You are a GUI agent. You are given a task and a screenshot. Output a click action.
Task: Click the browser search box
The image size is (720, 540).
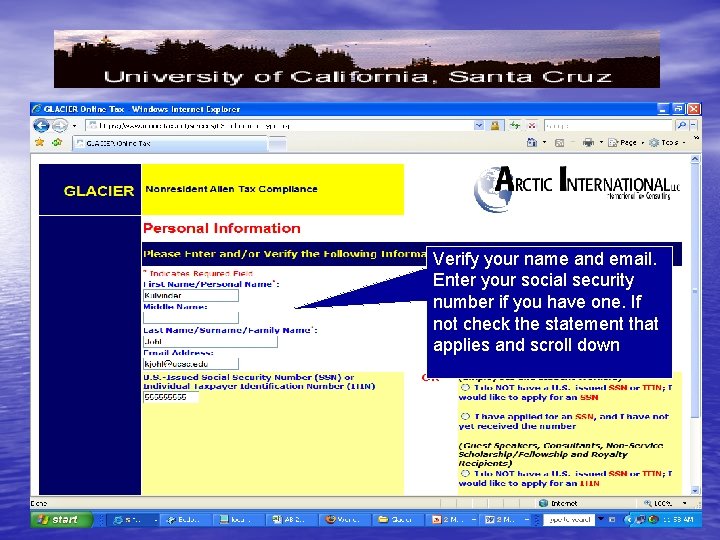(608, 125)
